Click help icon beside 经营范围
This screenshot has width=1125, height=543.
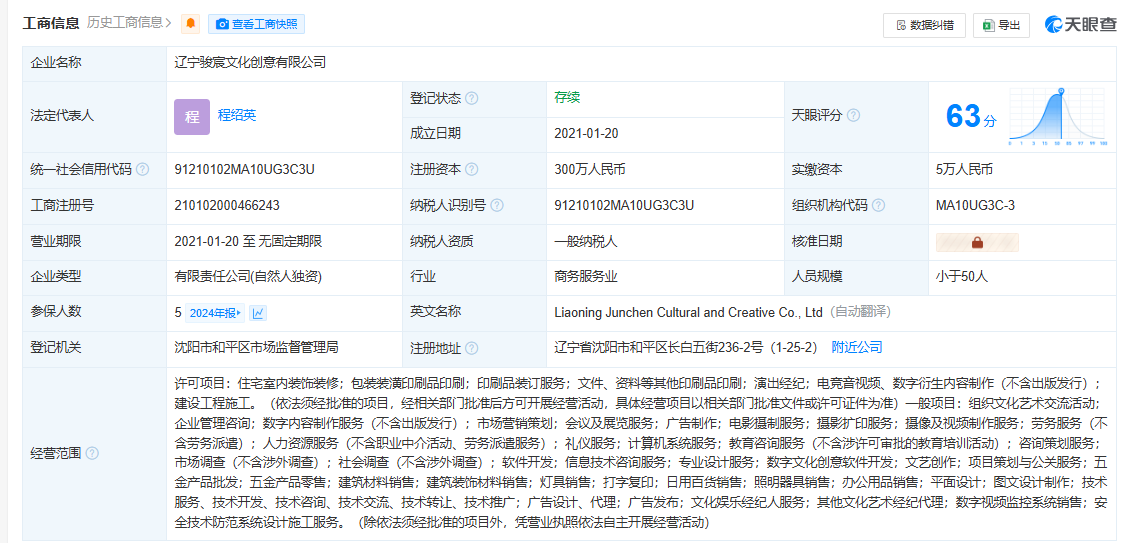(x=93, y=453)
